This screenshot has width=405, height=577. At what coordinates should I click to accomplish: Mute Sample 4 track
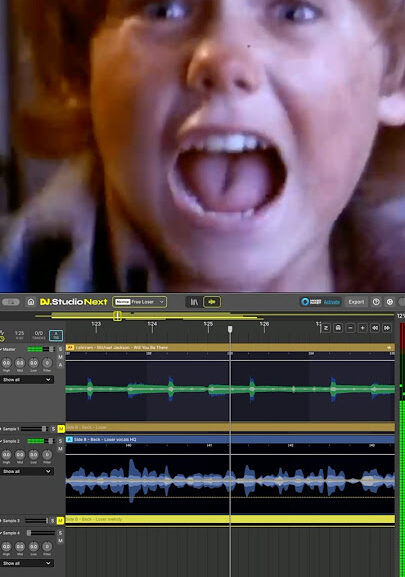pyautogui.click(x=60, y=540)
